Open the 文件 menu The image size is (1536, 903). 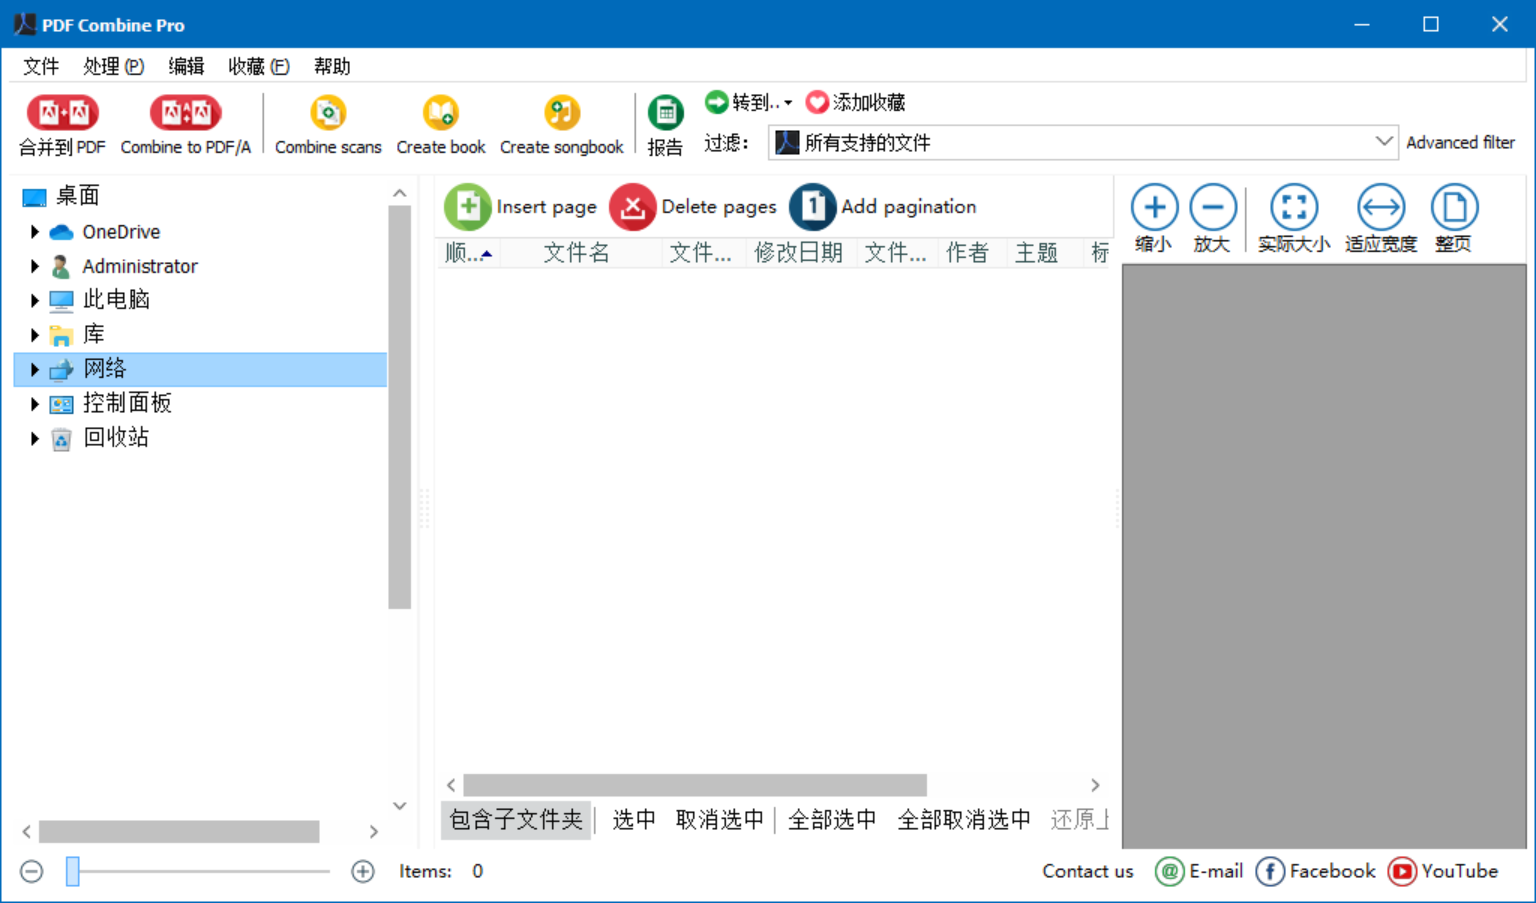click(41, 66)
